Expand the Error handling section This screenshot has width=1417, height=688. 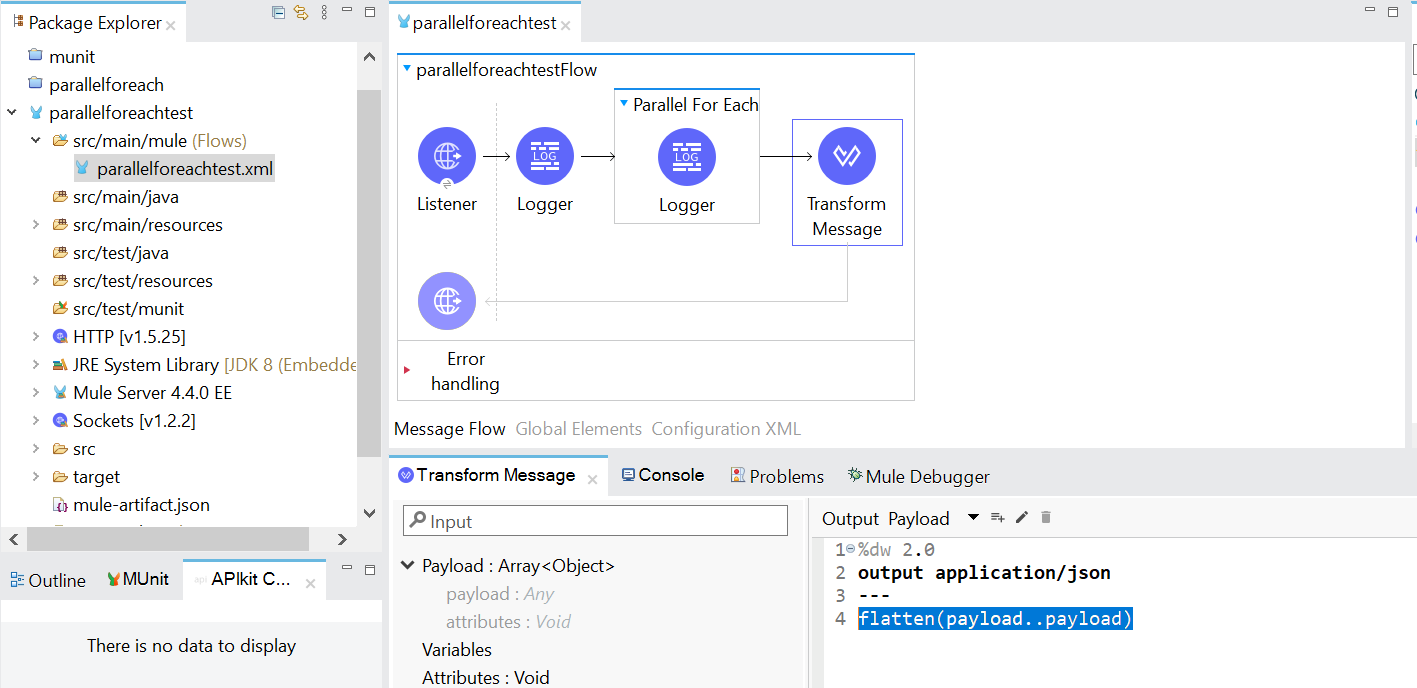point(407,370)
